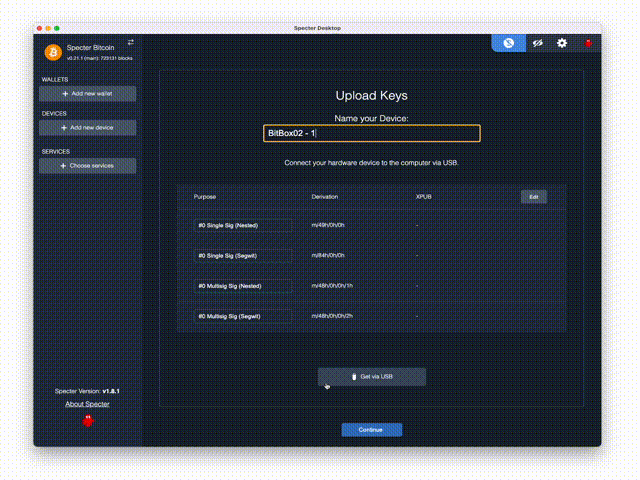Viewport: 640px width, 480px height.
Task: Click the Derivation column header
Action: pos(325,197)
